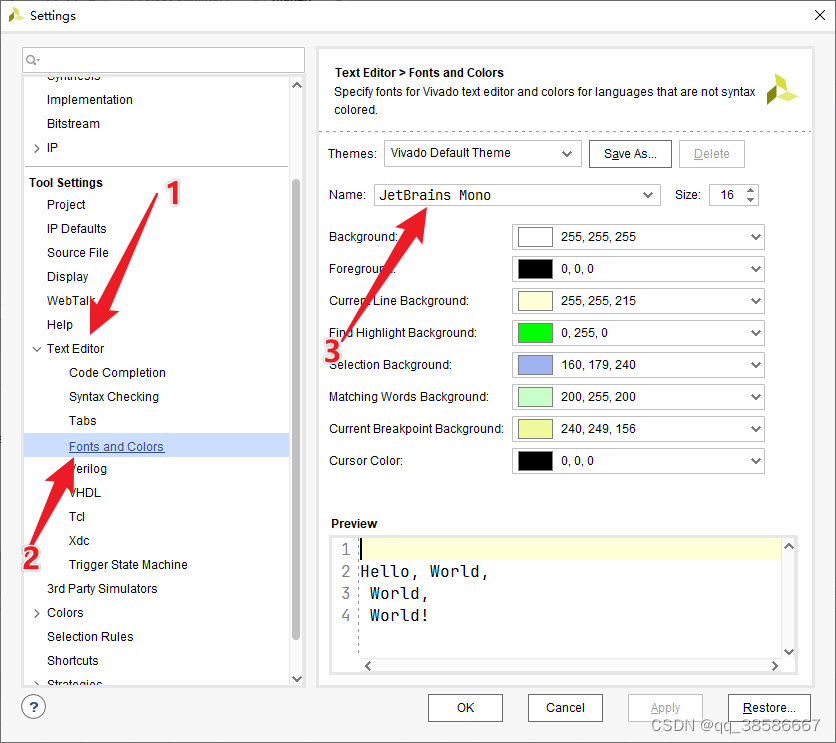Click the font Size input field
Screen dimensions: 836x743
point(727,195)
